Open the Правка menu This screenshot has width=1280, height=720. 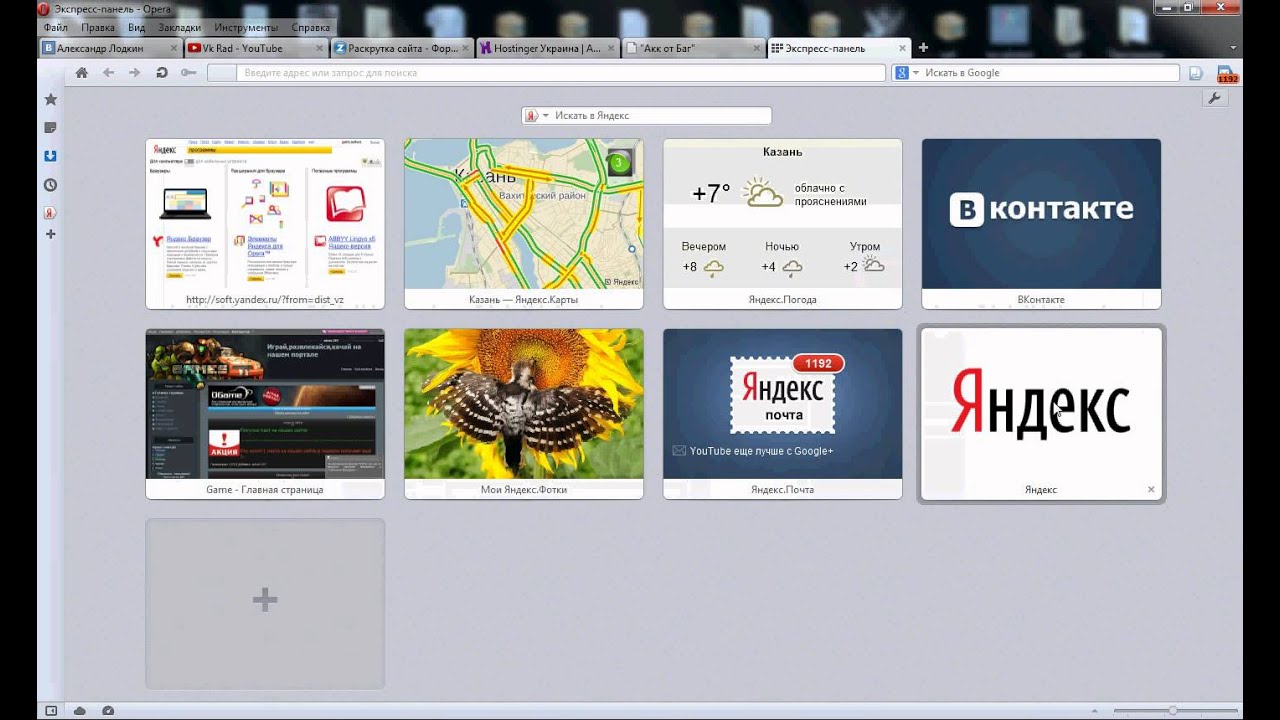coord(98,28)
